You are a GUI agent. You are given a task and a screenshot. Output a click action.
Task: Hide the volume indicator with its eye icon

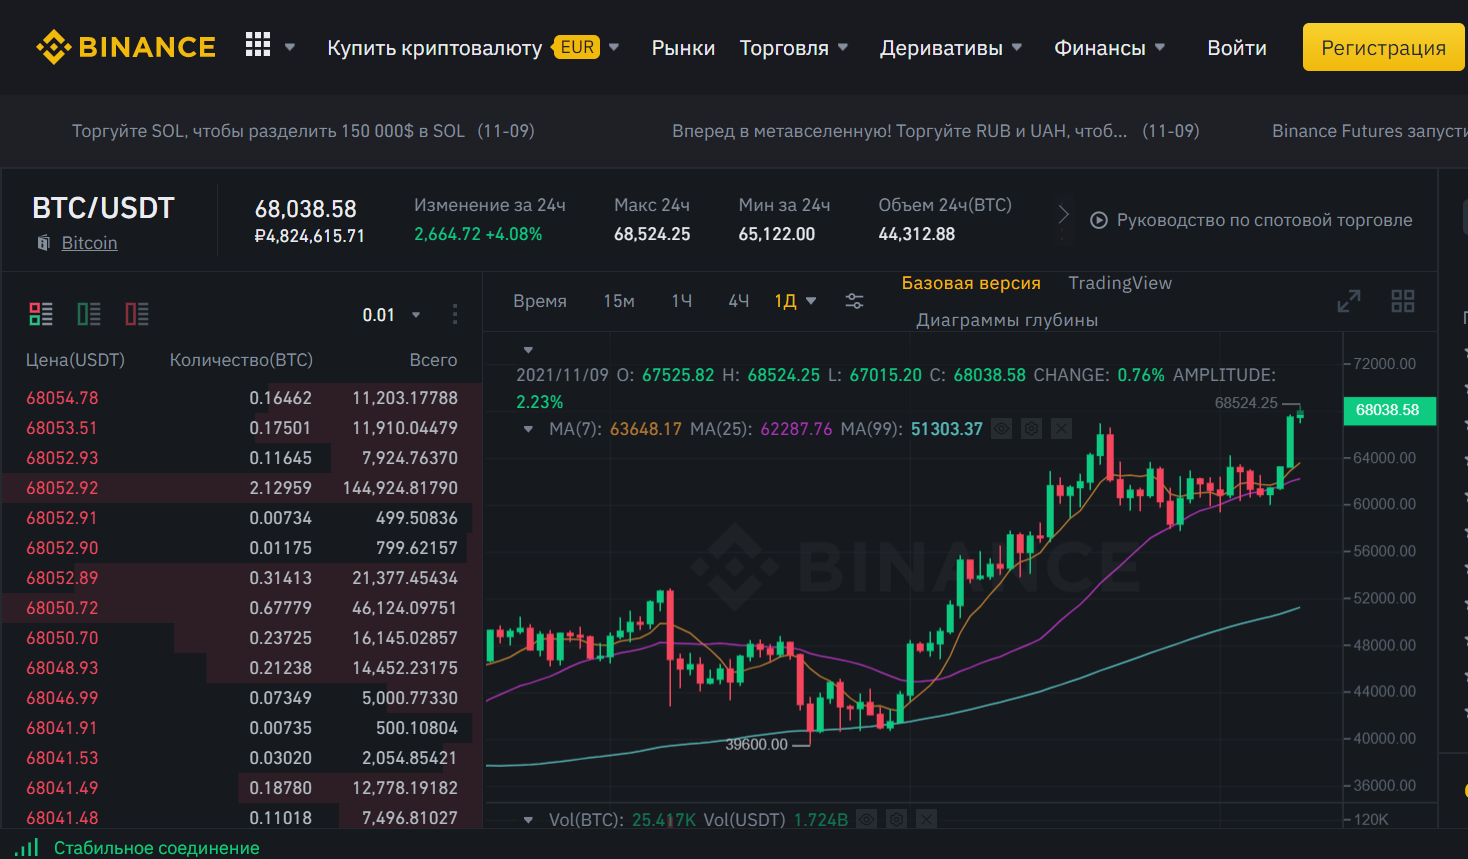coord(866,818)
